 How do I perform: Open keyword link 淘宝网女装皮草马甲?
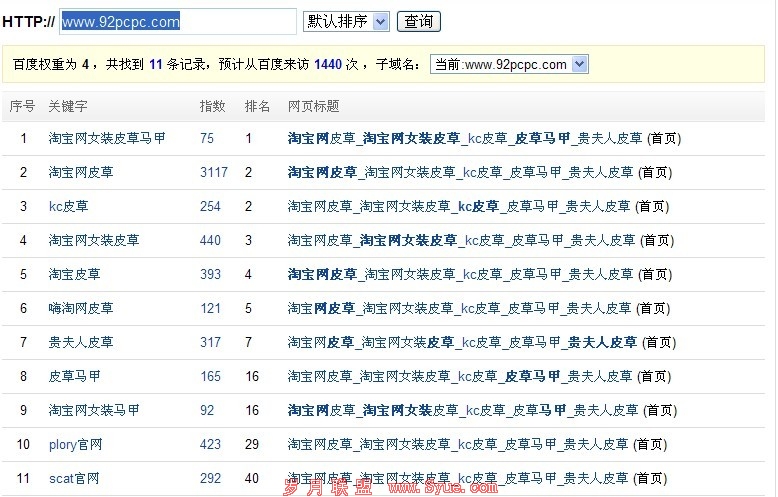pyautogui.click(x=107, y=138)
